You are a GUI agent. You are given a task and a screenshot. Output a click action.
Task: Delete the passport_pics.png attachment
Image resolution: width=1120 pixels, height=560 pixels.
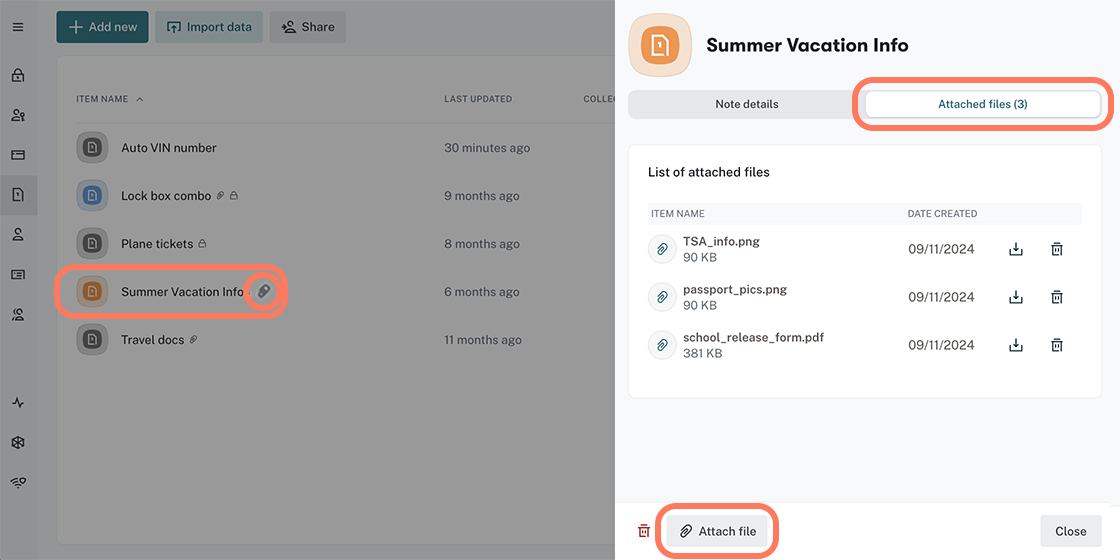[1057, 297]
